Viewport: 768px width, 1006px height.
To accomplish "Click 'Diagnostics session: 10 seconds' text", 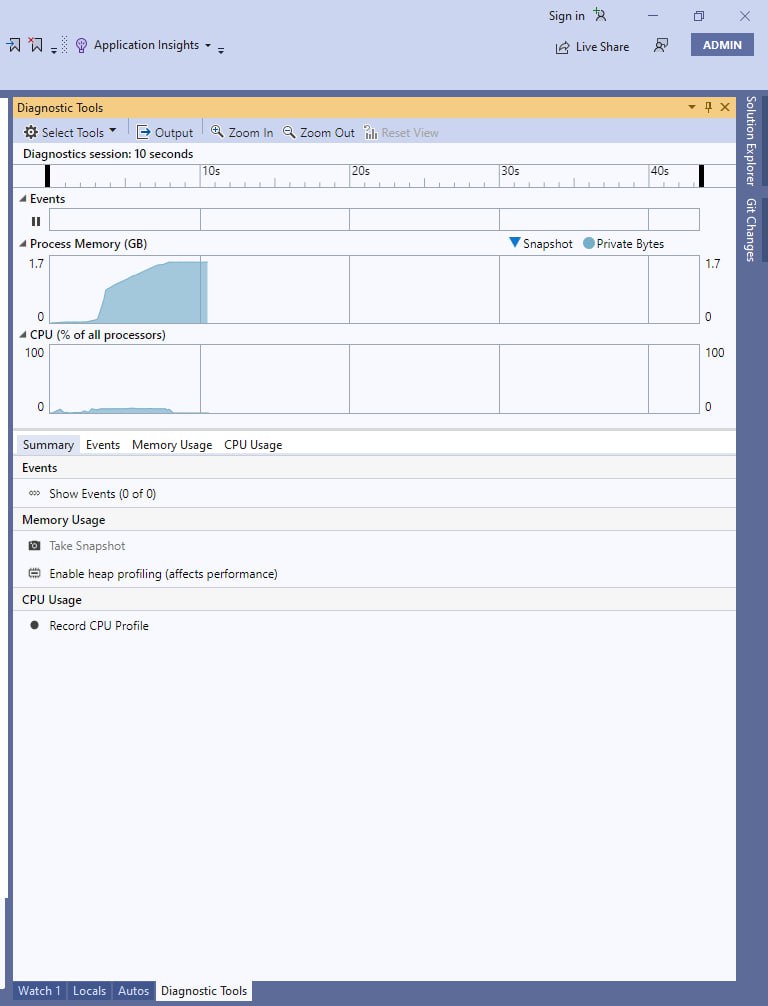I will (x=108, y=154).
